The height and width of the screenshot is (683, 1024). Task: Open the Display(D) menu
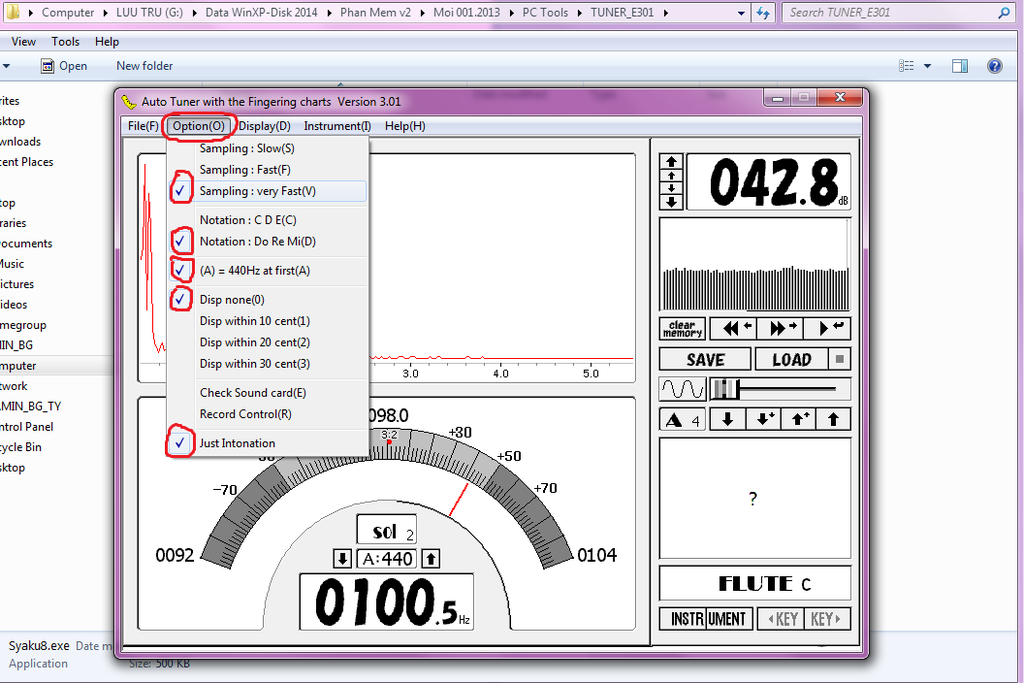click(265, 126)
